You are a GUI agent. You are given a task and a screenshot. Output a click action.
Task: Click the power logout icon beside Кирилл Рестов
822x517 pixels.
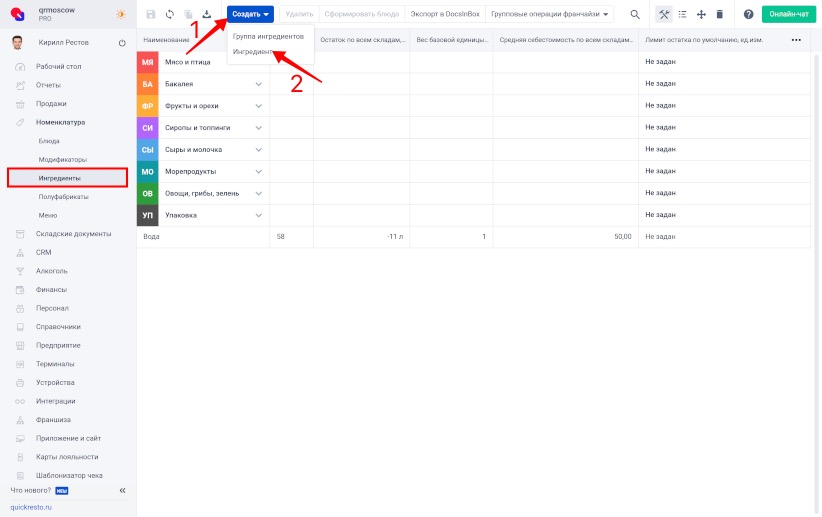pos(121,43)
